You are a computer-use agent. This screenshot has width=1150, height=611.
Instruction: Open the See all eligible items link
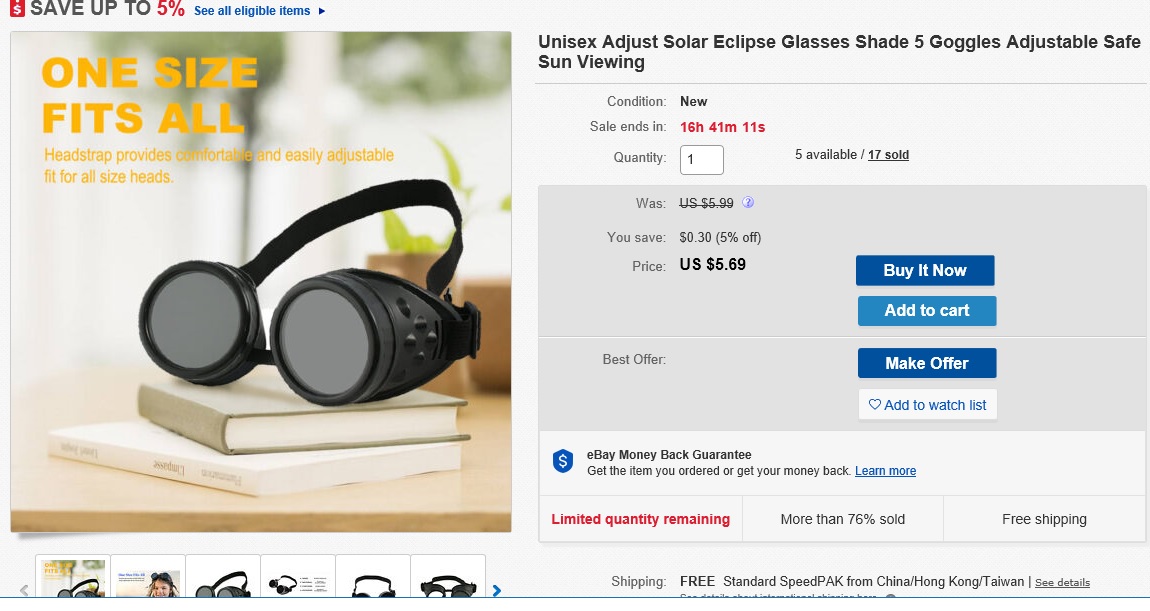[x=252, y=12]
